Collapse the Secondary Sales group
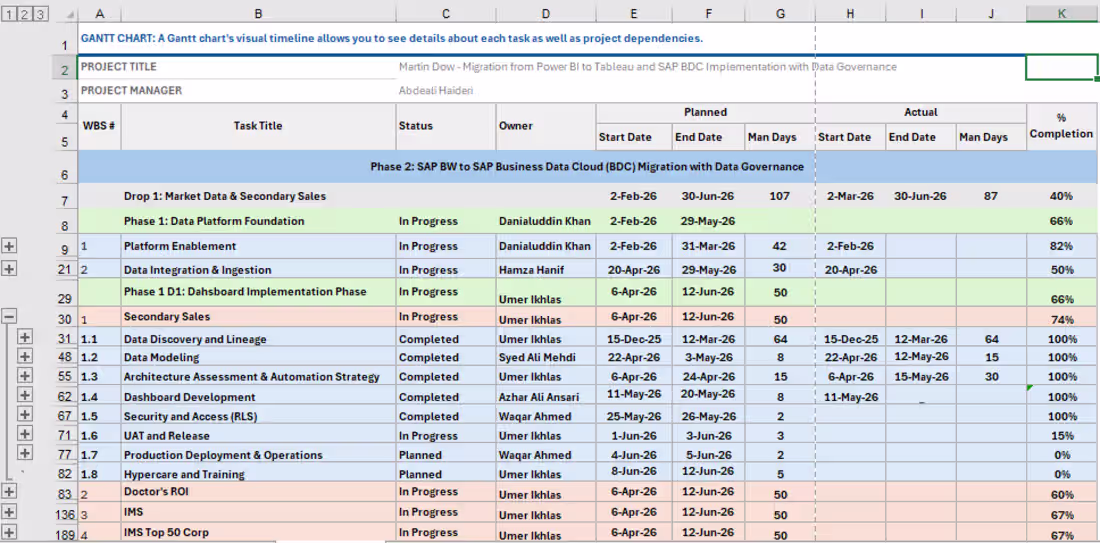Screen dimensions: 1100x543 (x=9, y=317)
